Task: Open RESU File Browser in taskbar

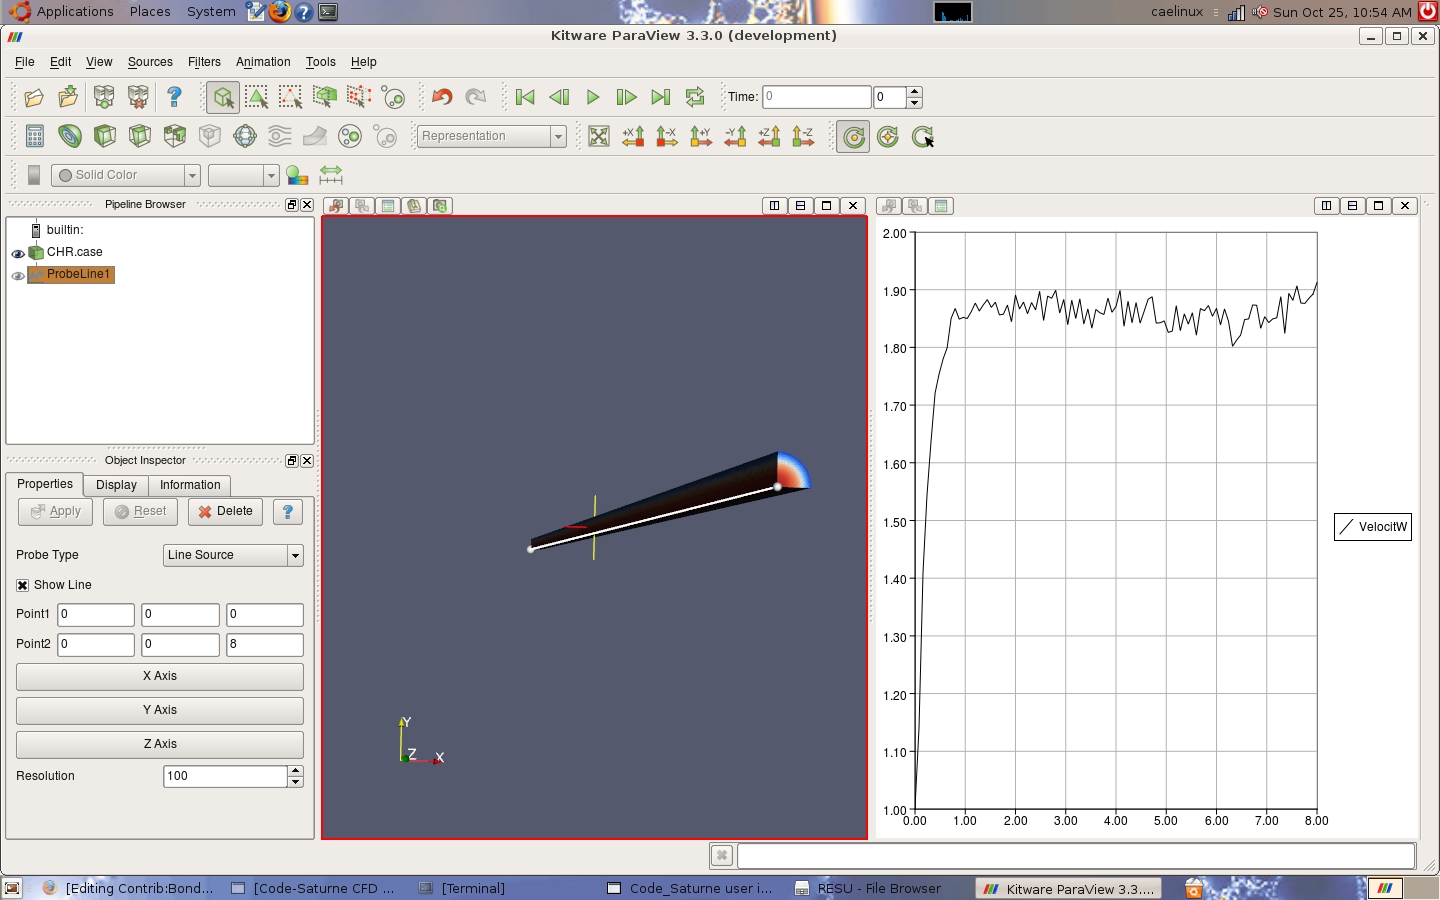Action: (868, 888)
